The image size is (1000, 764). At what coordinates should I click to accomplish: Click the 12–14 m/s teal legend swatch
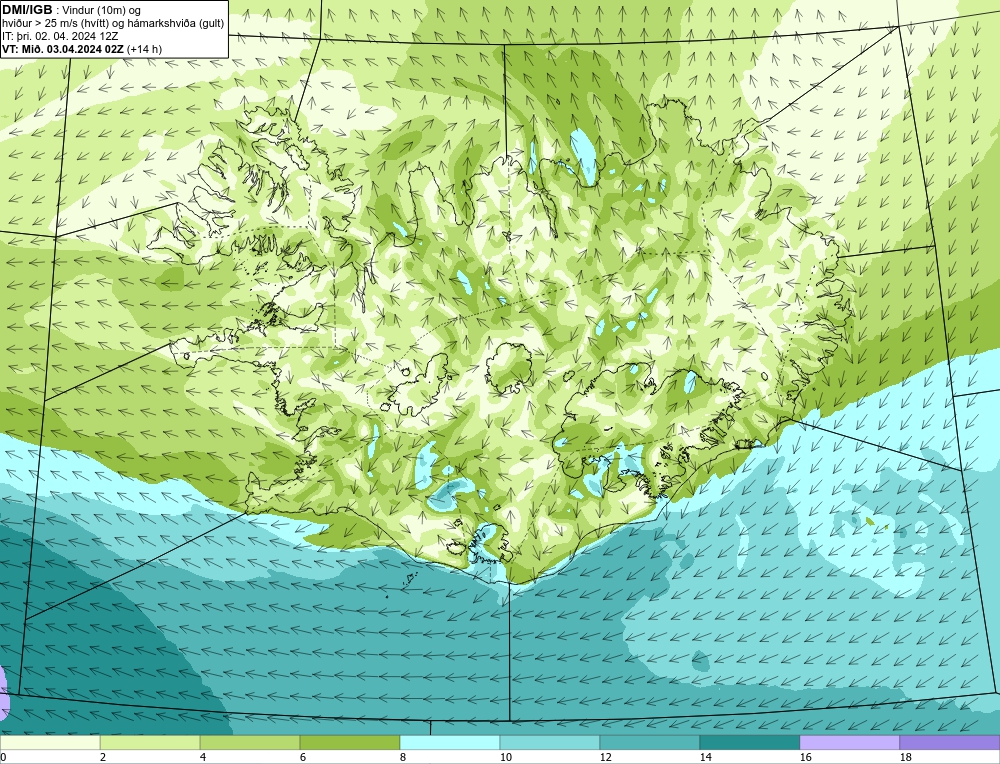(650, 743)
